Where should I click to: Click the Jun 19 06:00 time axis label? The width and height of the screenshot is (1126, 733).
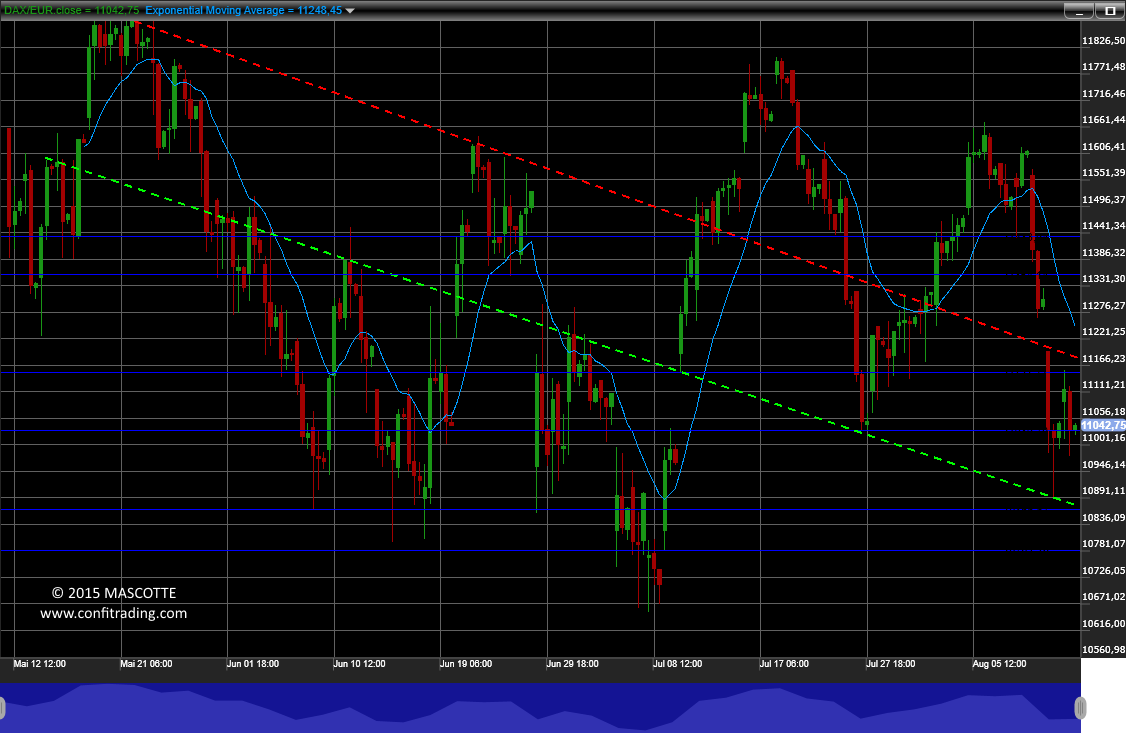tap(465, 664)
